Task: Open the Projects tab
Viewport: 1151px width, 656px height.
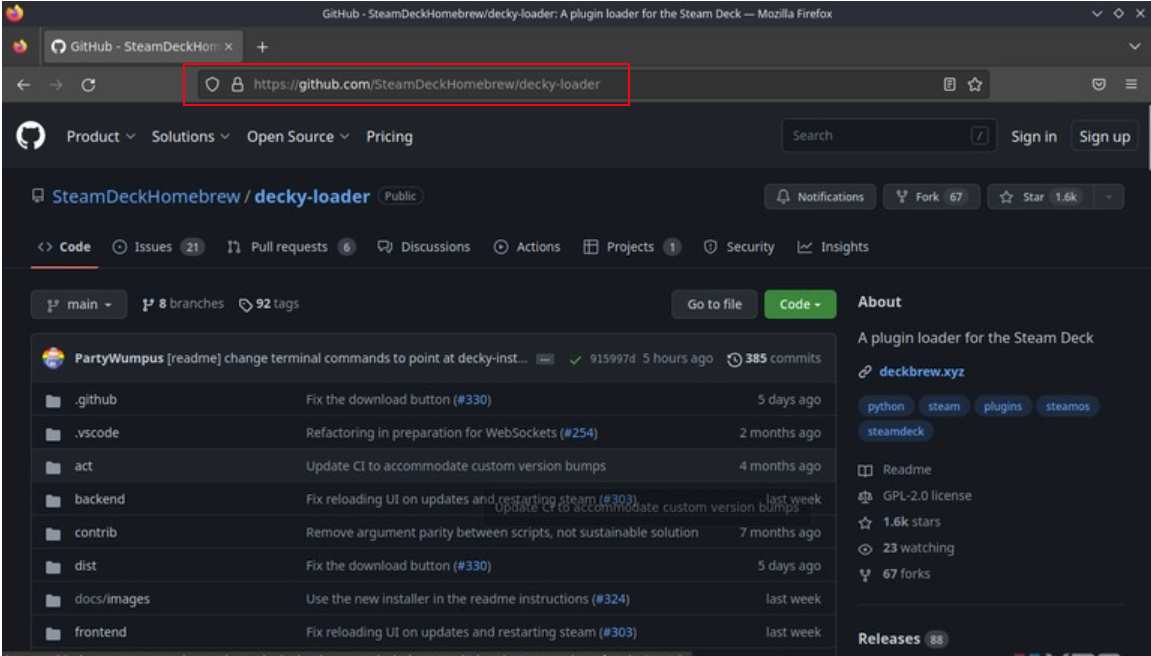Action: (x=631, y=247)
